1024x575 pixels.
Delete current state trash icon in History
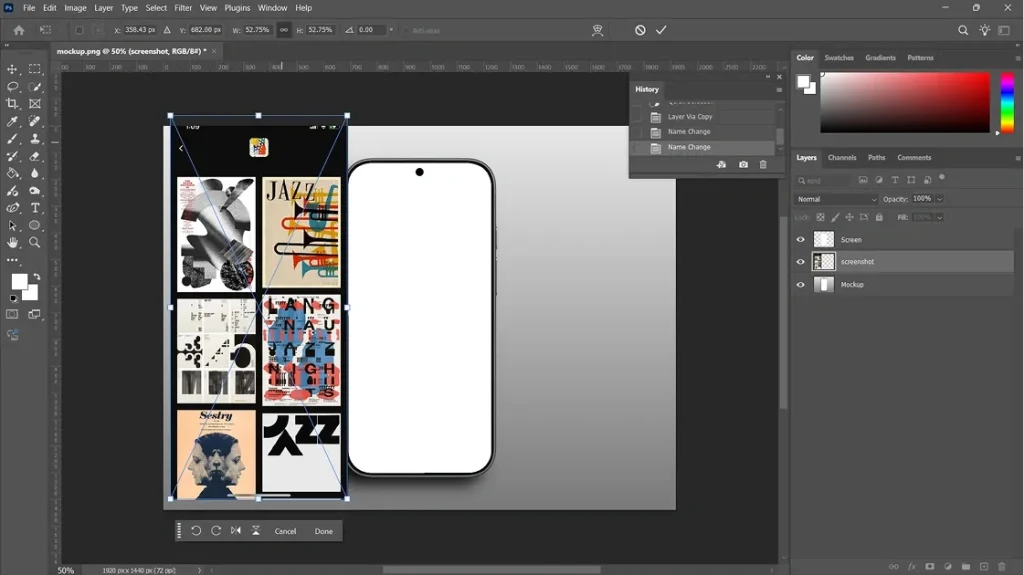(763, 165)
